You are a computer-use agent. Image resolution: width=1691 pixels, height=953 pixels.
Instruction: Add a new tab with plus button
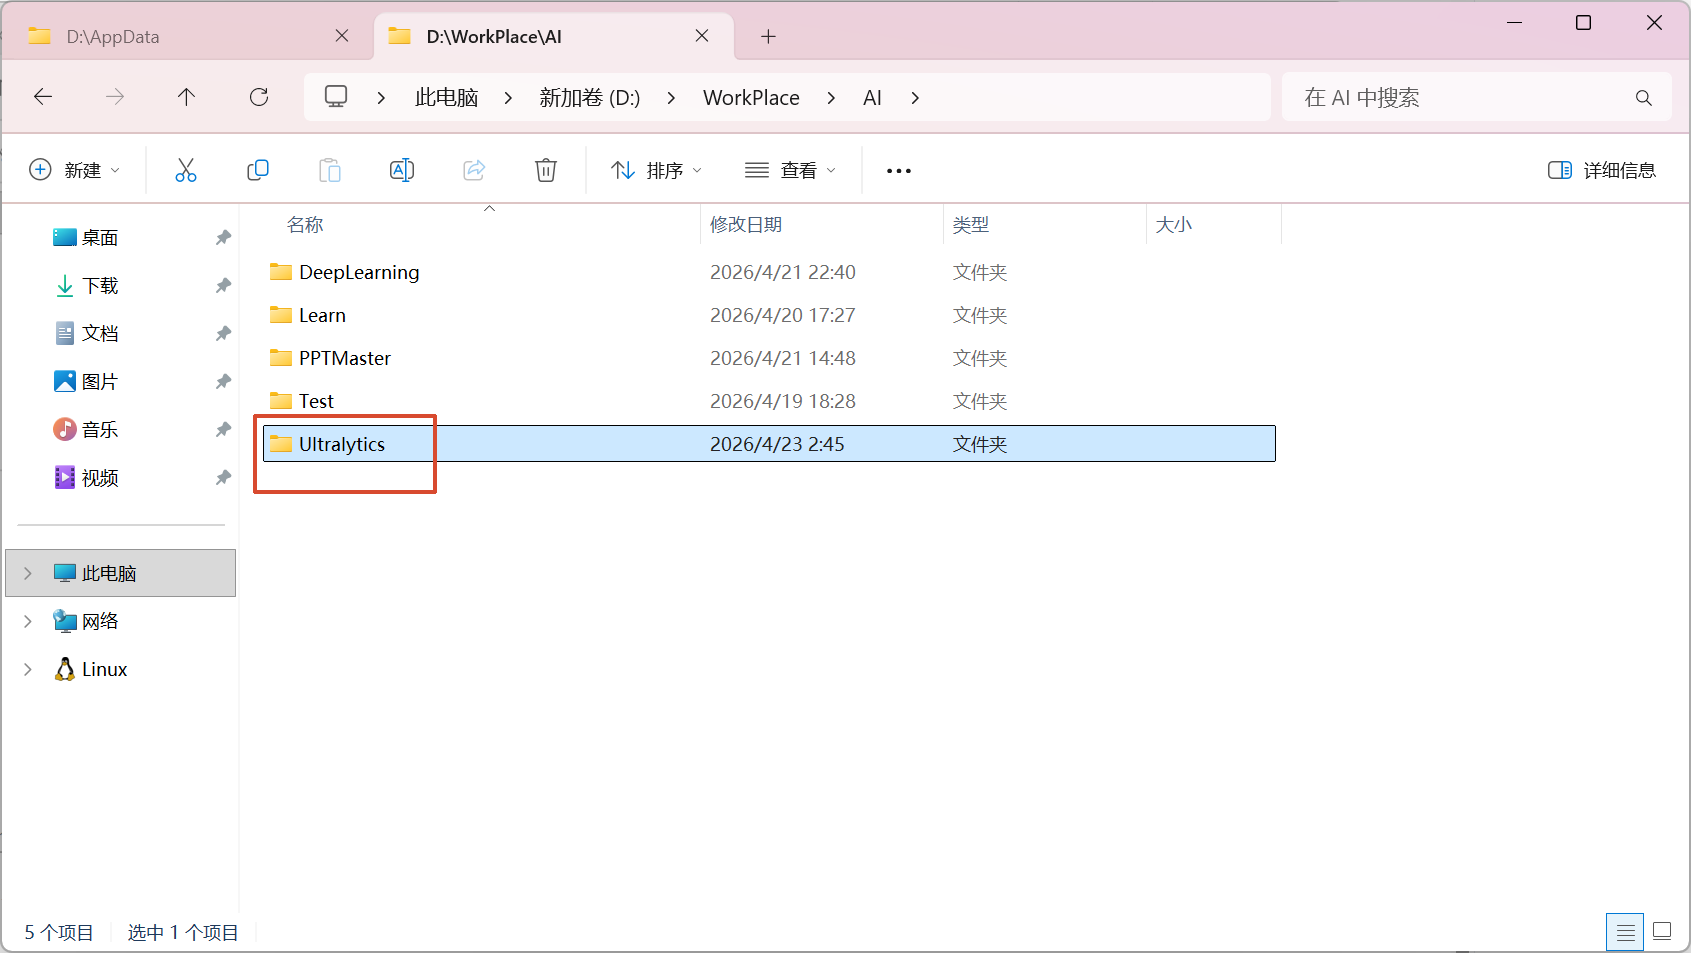tap(768, 37)
